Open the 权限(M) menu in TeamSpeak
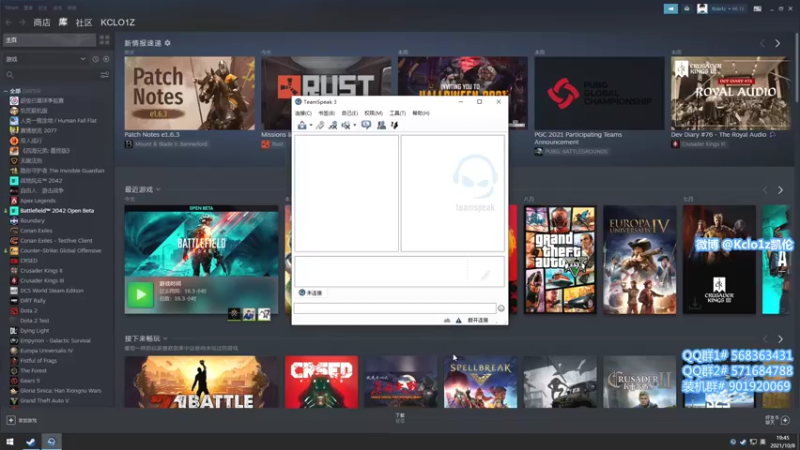The image size is (800, 450). [373, 113]
